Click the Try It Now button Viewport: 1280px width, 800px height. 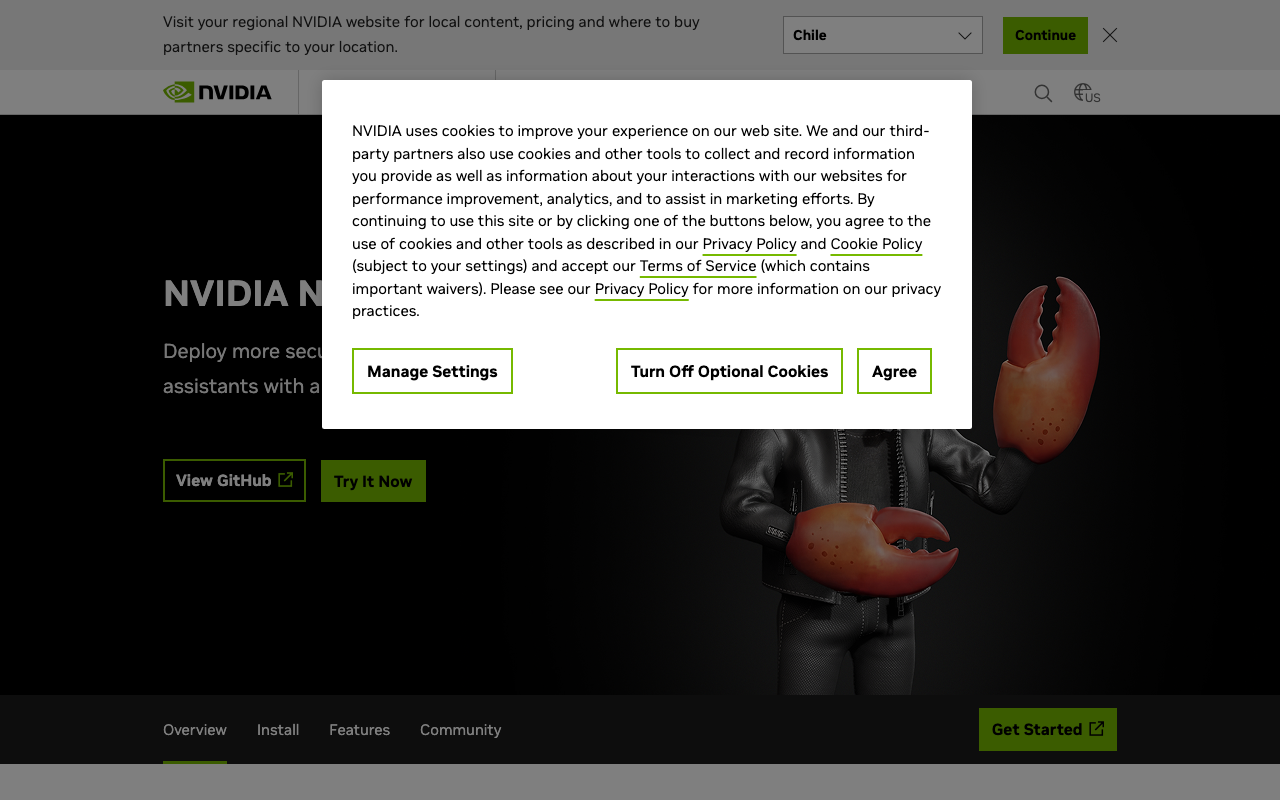pyautogui.click(x=373, y=481)
